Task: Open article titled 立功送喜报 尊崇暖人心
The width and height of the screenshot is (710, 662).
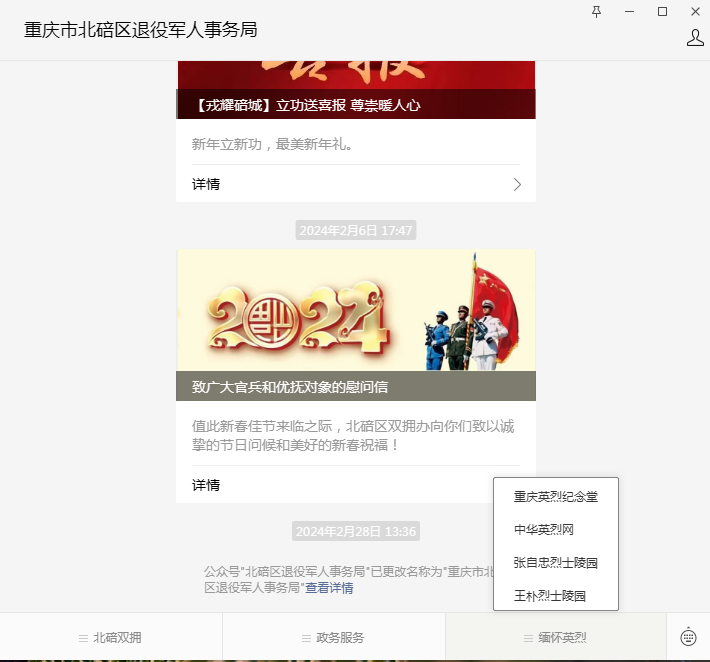Action: pos(308,105)
